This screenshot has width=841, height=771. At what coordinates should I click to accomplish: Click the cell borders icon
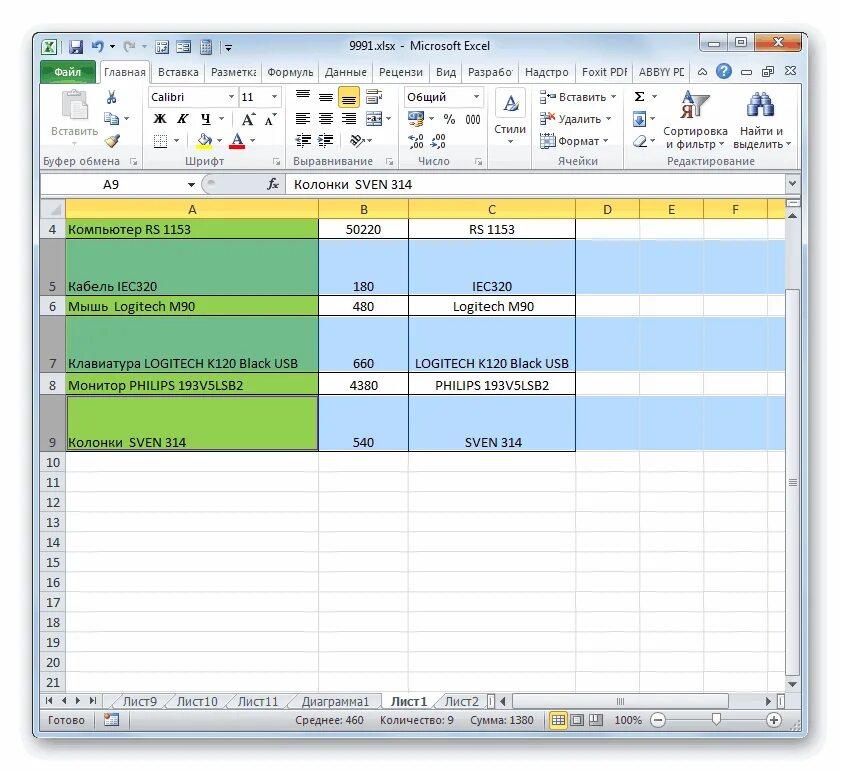coord(160,141)
